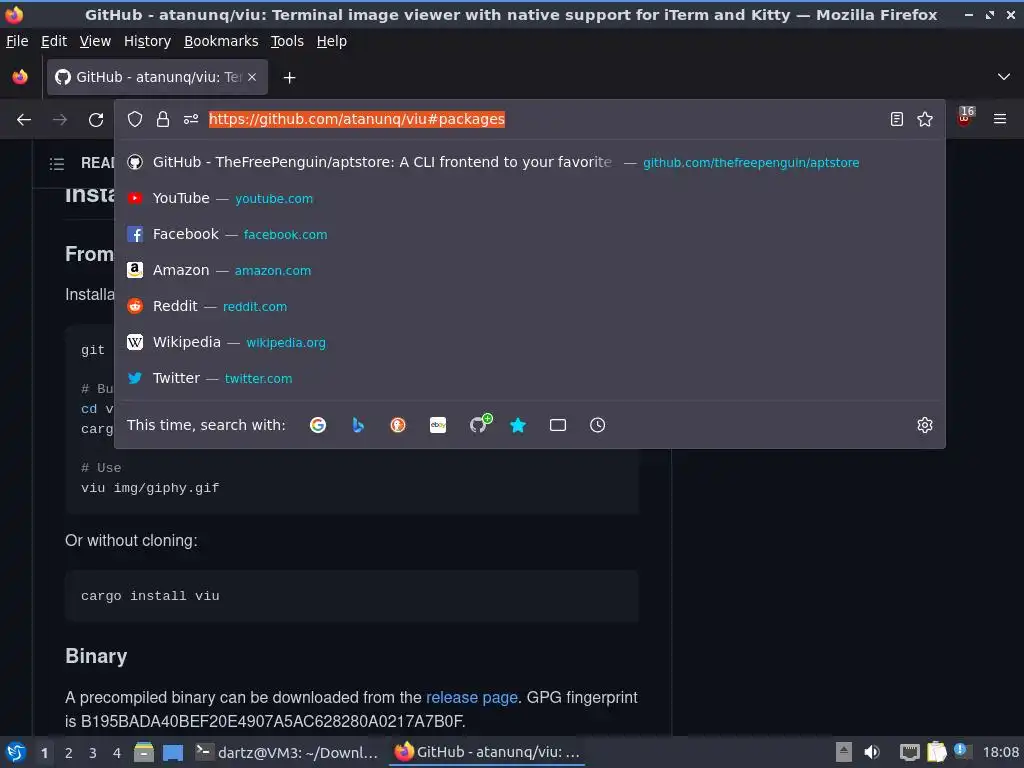The image size is (1024, 768).
Task: Open the Edit menu
Action: point(54,41)
